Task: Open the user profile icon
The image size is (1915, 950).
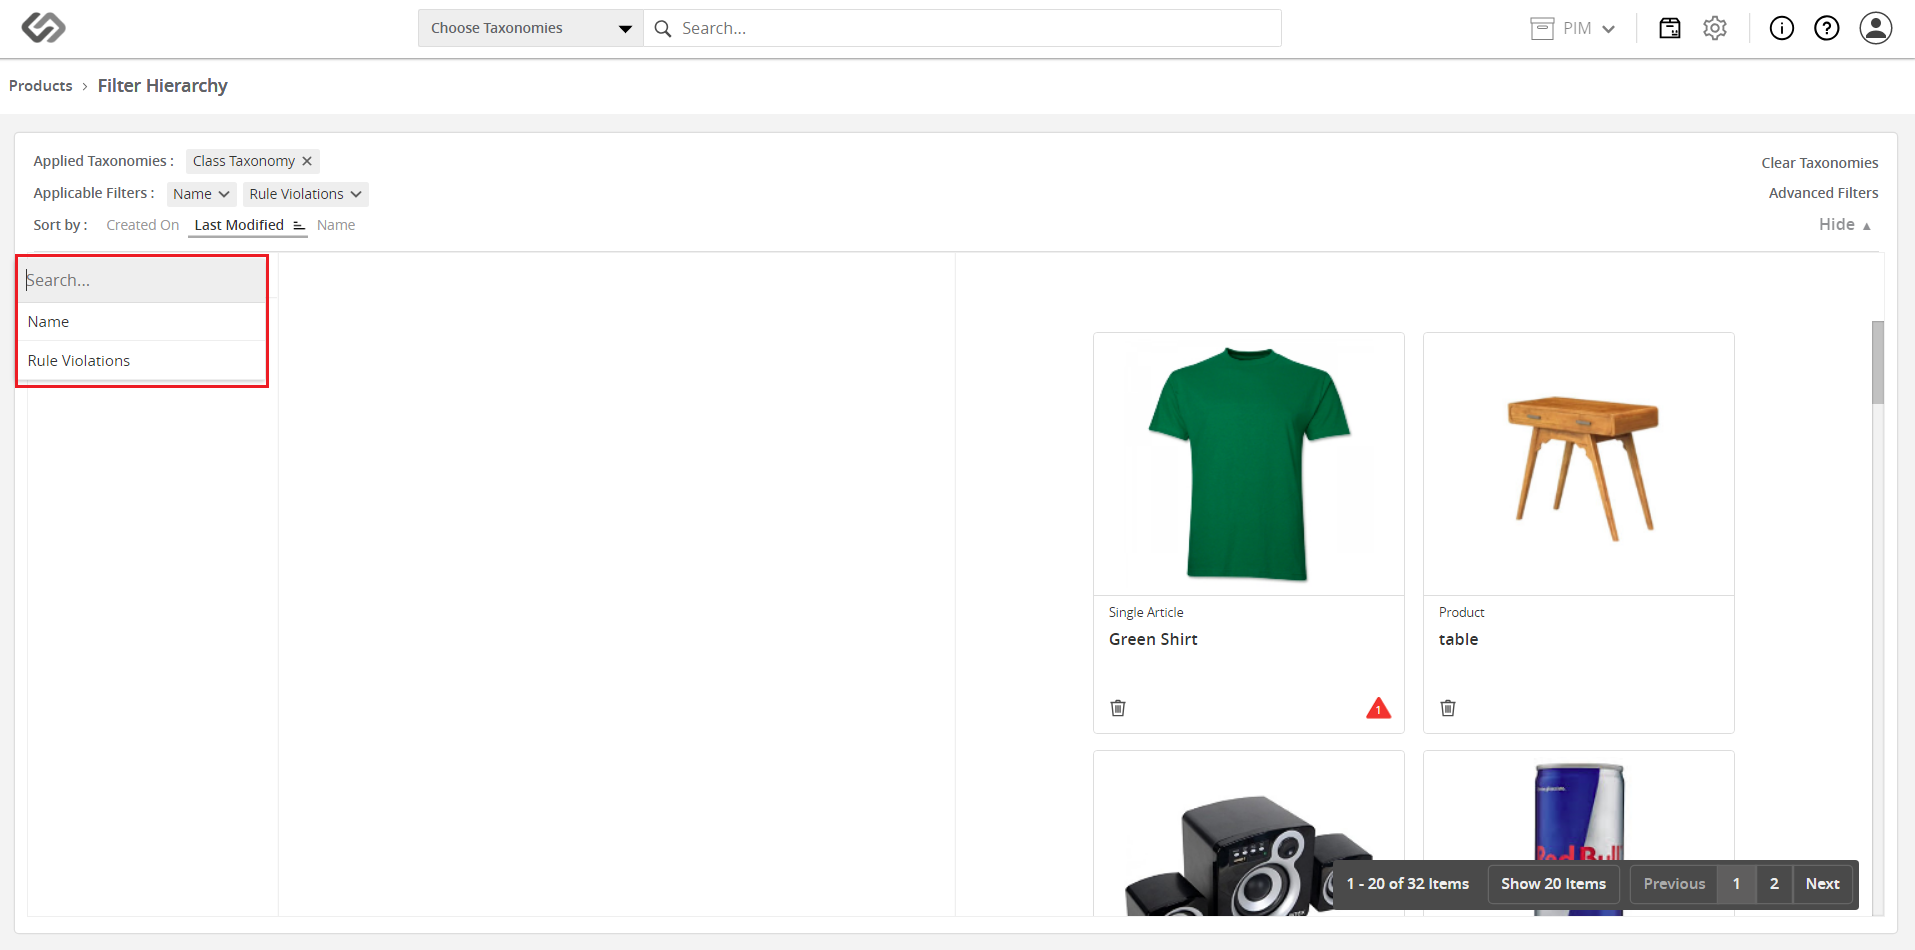Action: coord(1875,28)
